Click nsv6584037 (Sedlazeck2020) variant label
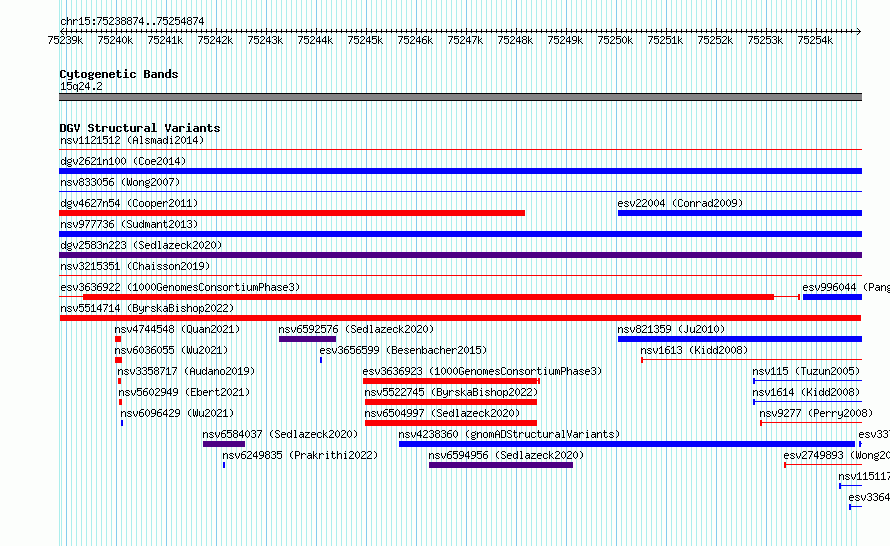890x546 pixels. [280, 434]
